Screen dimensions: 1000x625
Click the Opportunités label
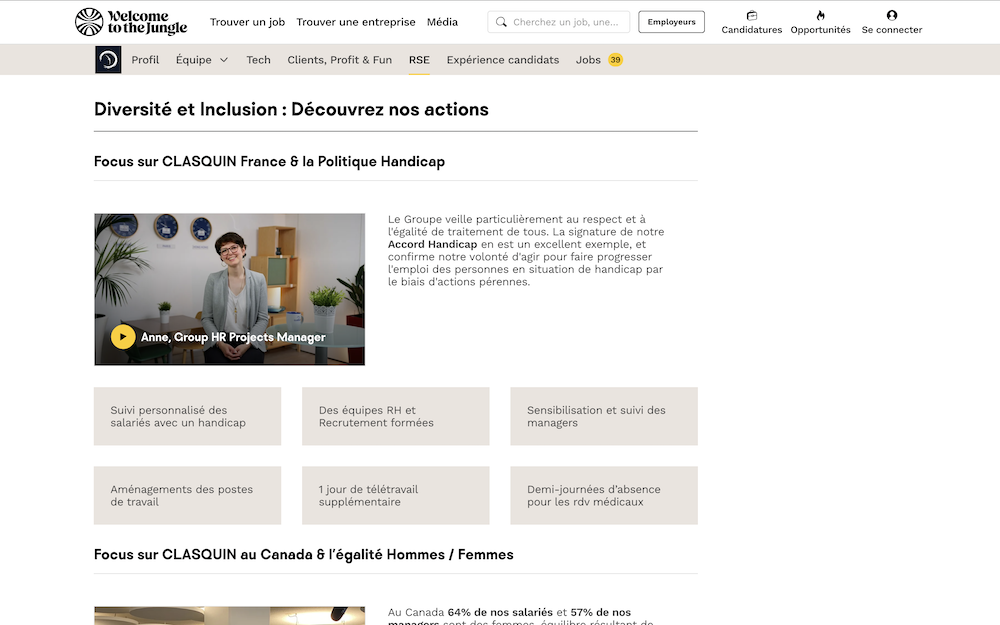[x=821, y=30]
